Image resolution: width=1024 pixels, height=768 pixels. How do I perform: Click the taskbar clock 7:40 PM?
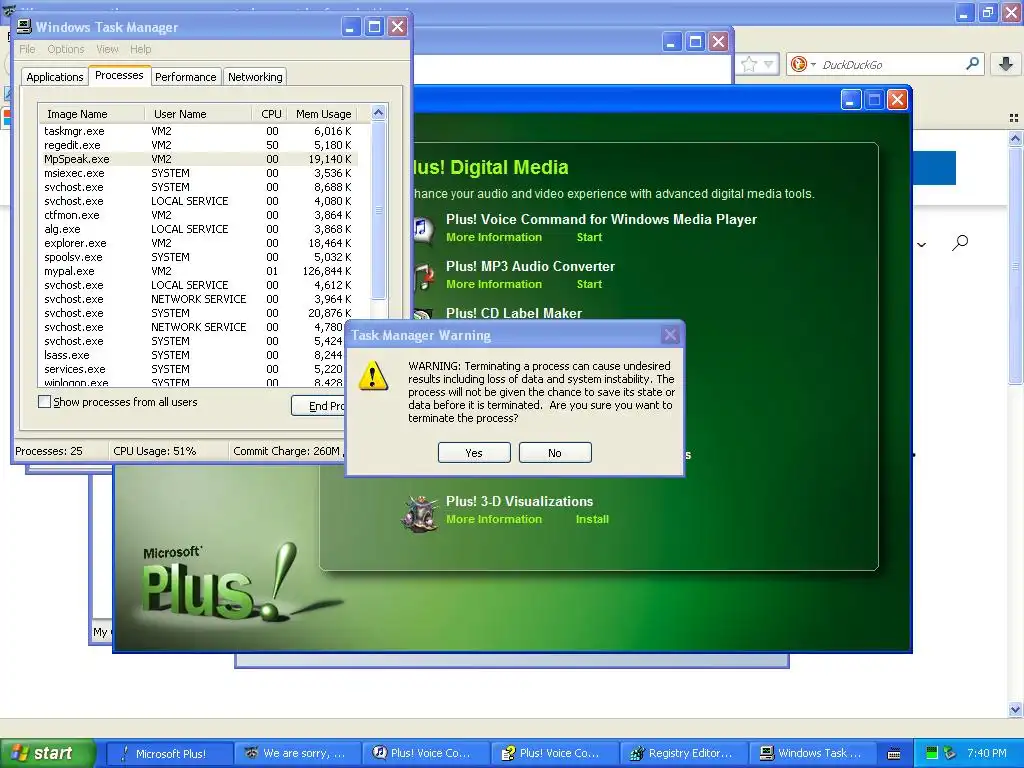point(987,753)
